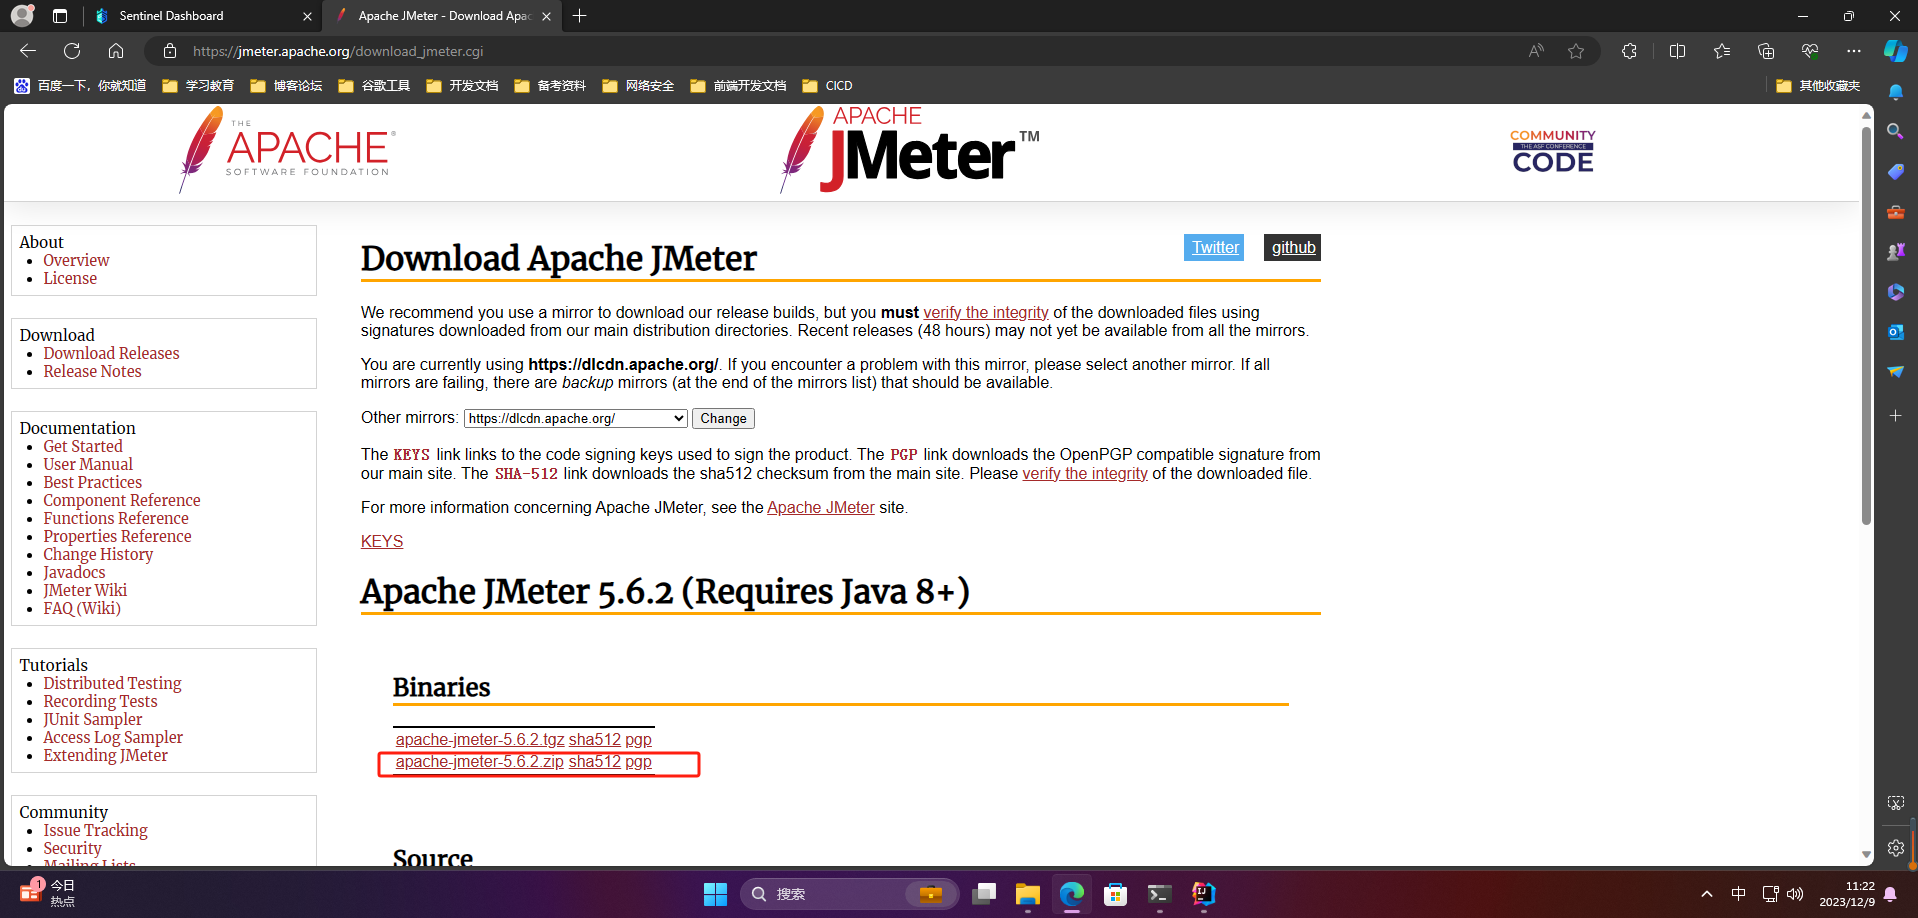This screenshot has width=1918, height=918.
Task: Open pgp link for the tgz file
Action: click(638, 740)
